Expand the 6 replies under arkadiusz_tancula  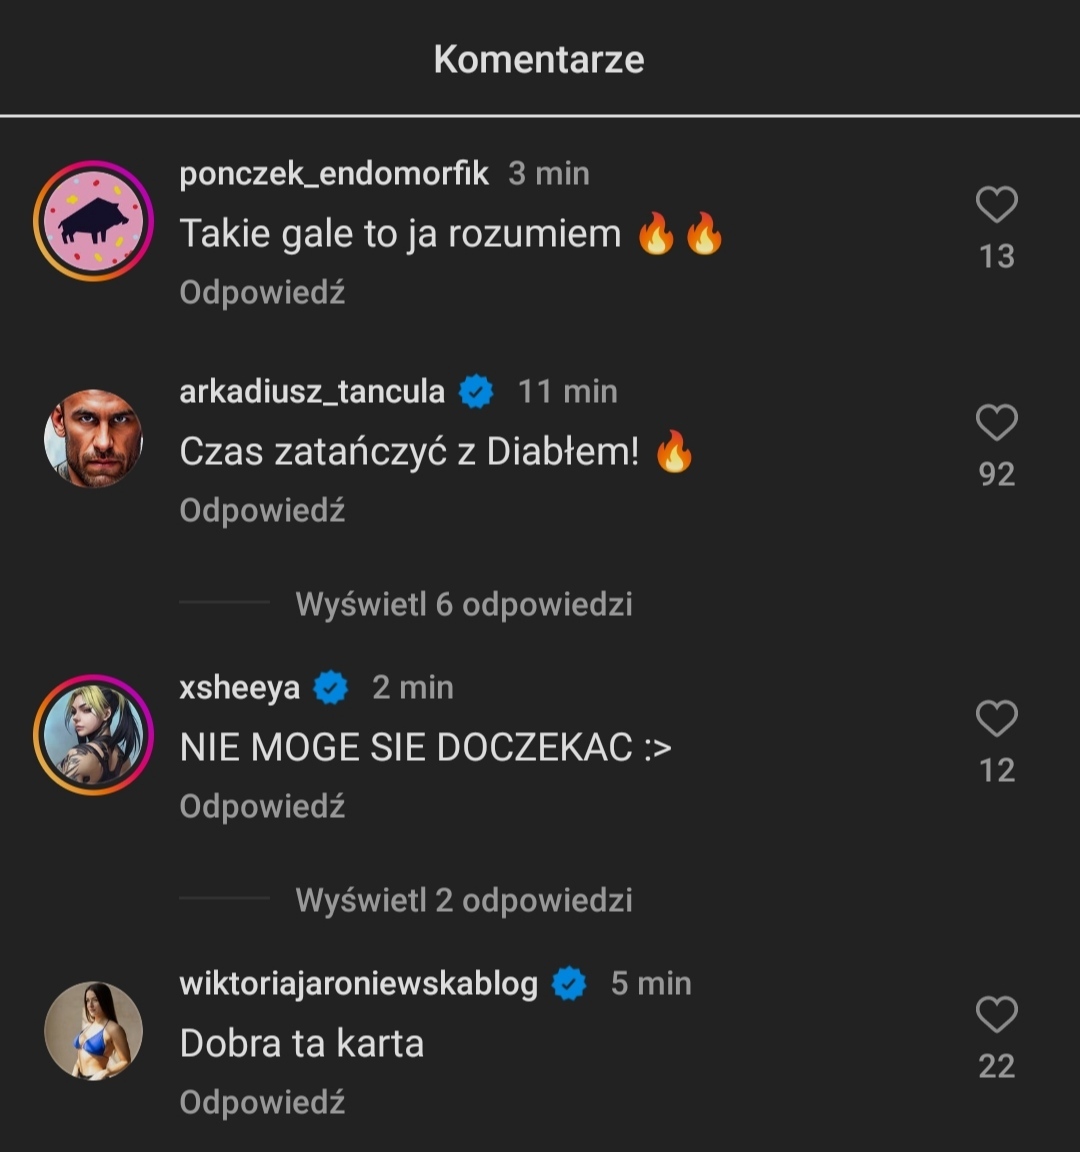coord(464,604)
